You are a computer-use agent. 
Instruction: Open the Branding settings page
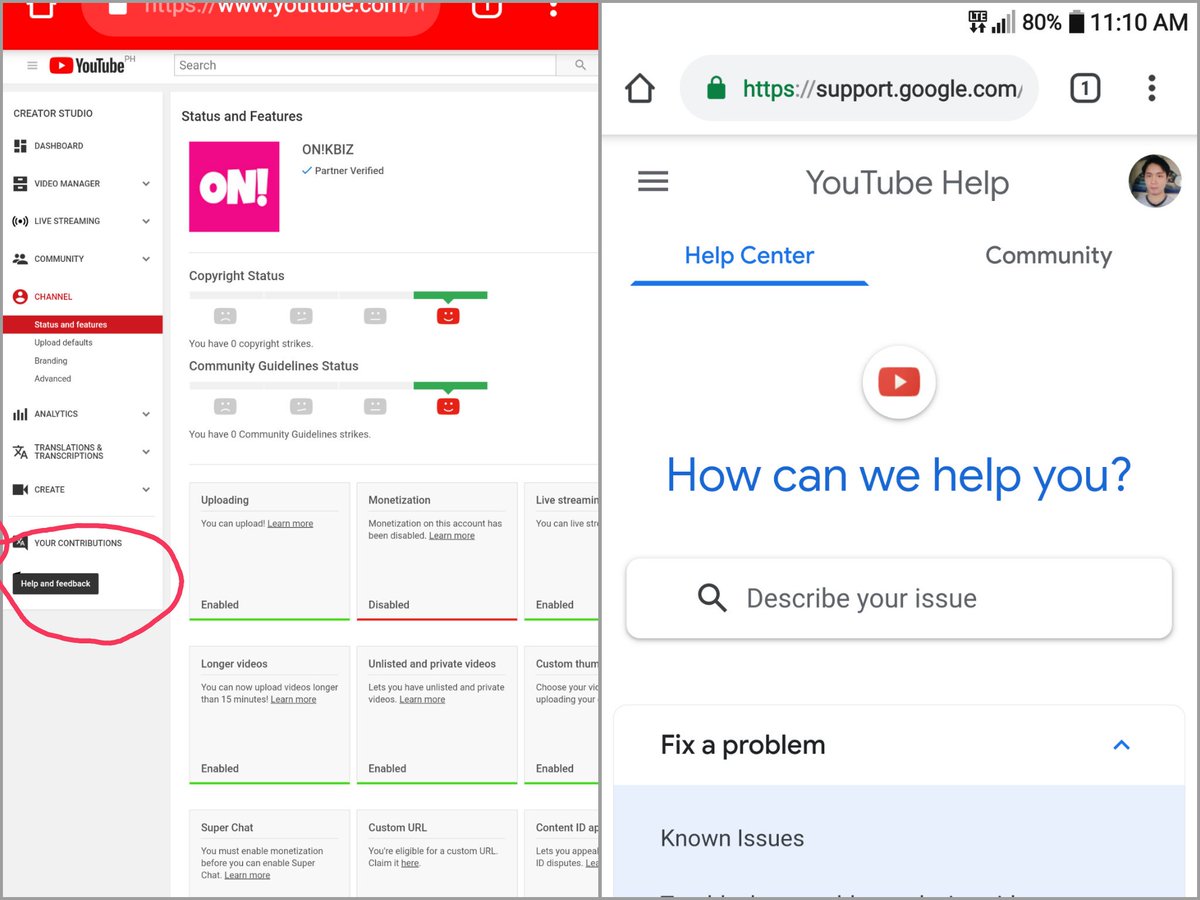[51, 361]
